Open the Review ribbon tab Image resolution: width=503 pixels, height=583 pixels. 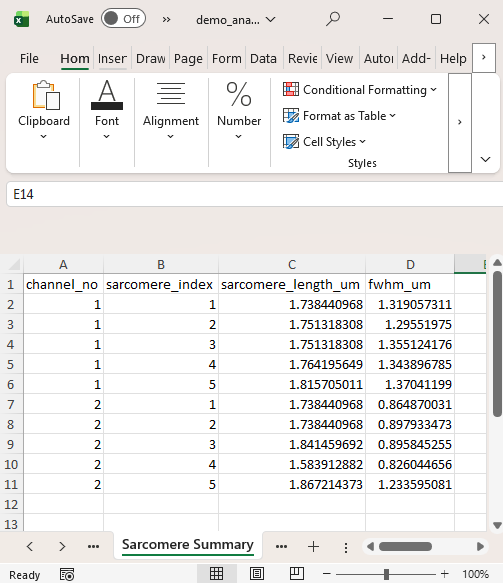pos(302,58)
